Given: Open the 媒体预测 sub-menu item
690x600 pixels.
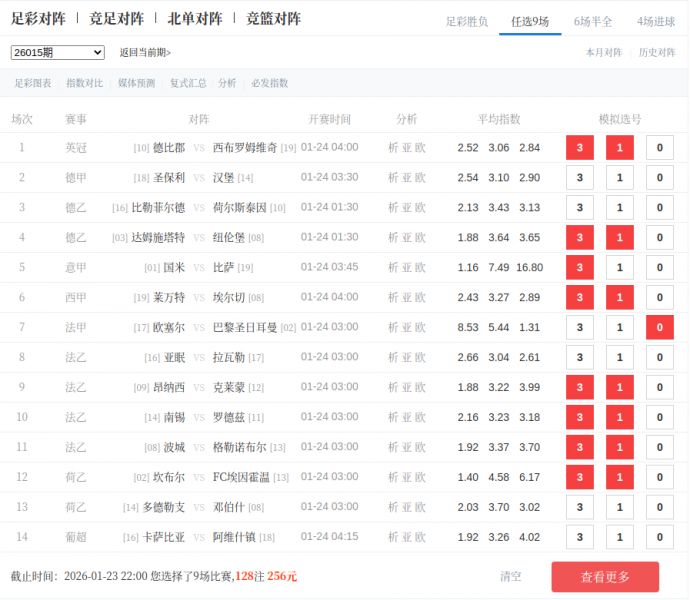Looking at the screenshot, I should (x=136, y=83).
